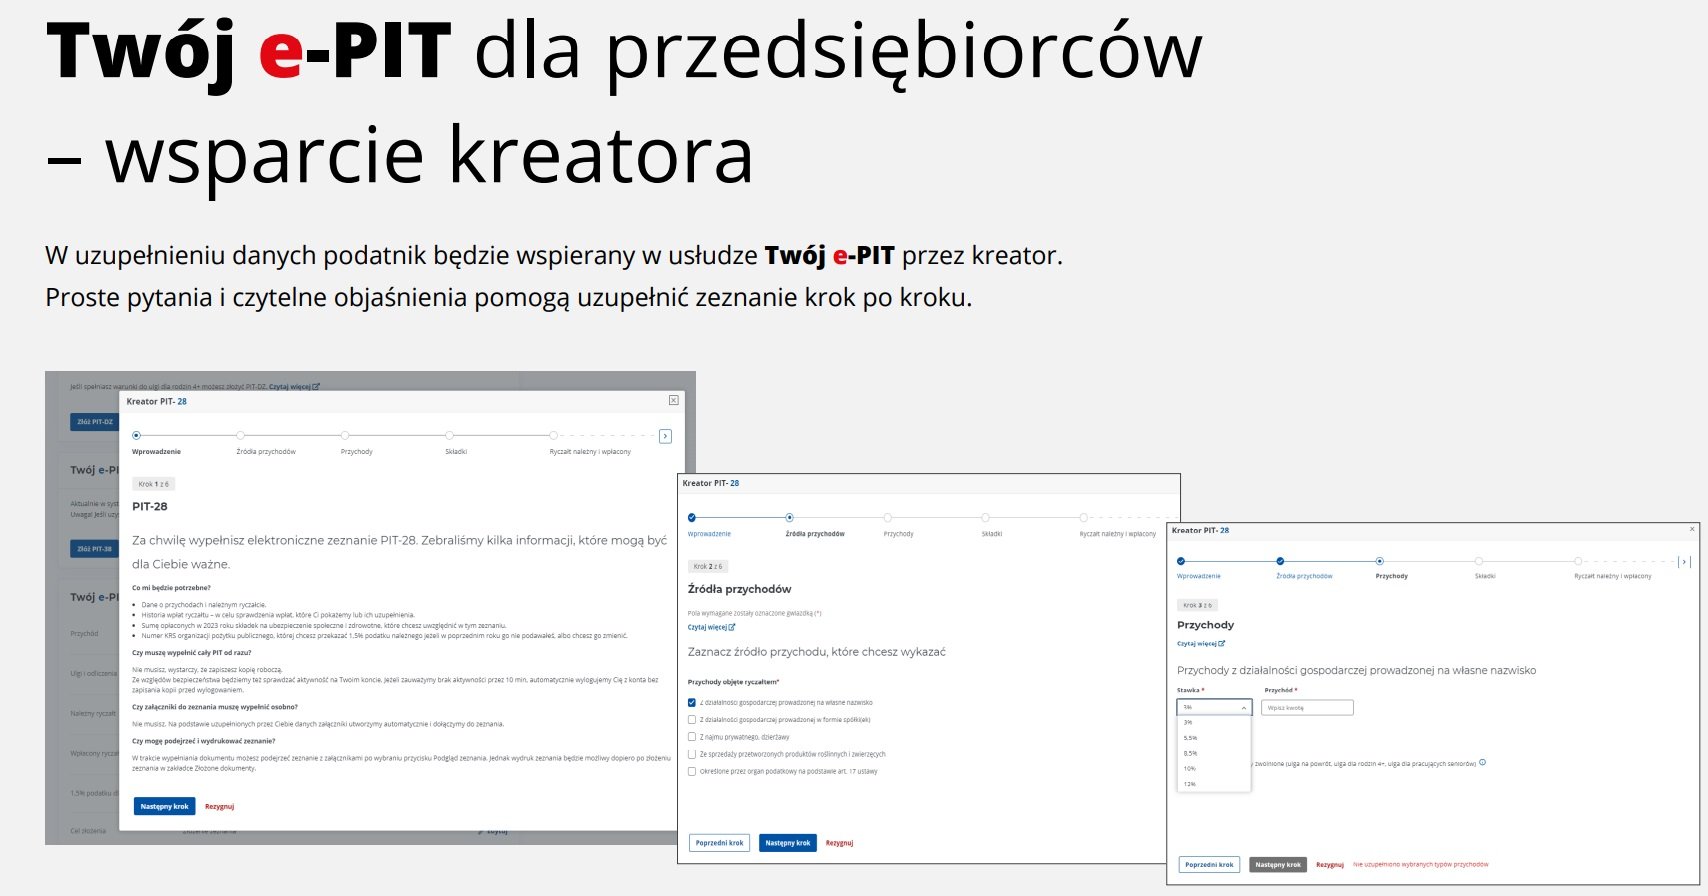The image size is (1708, 896).
Task: Click the info icon after 'pracujących seniorów'
Action: pyautogui.click(x=1482, y=762)
